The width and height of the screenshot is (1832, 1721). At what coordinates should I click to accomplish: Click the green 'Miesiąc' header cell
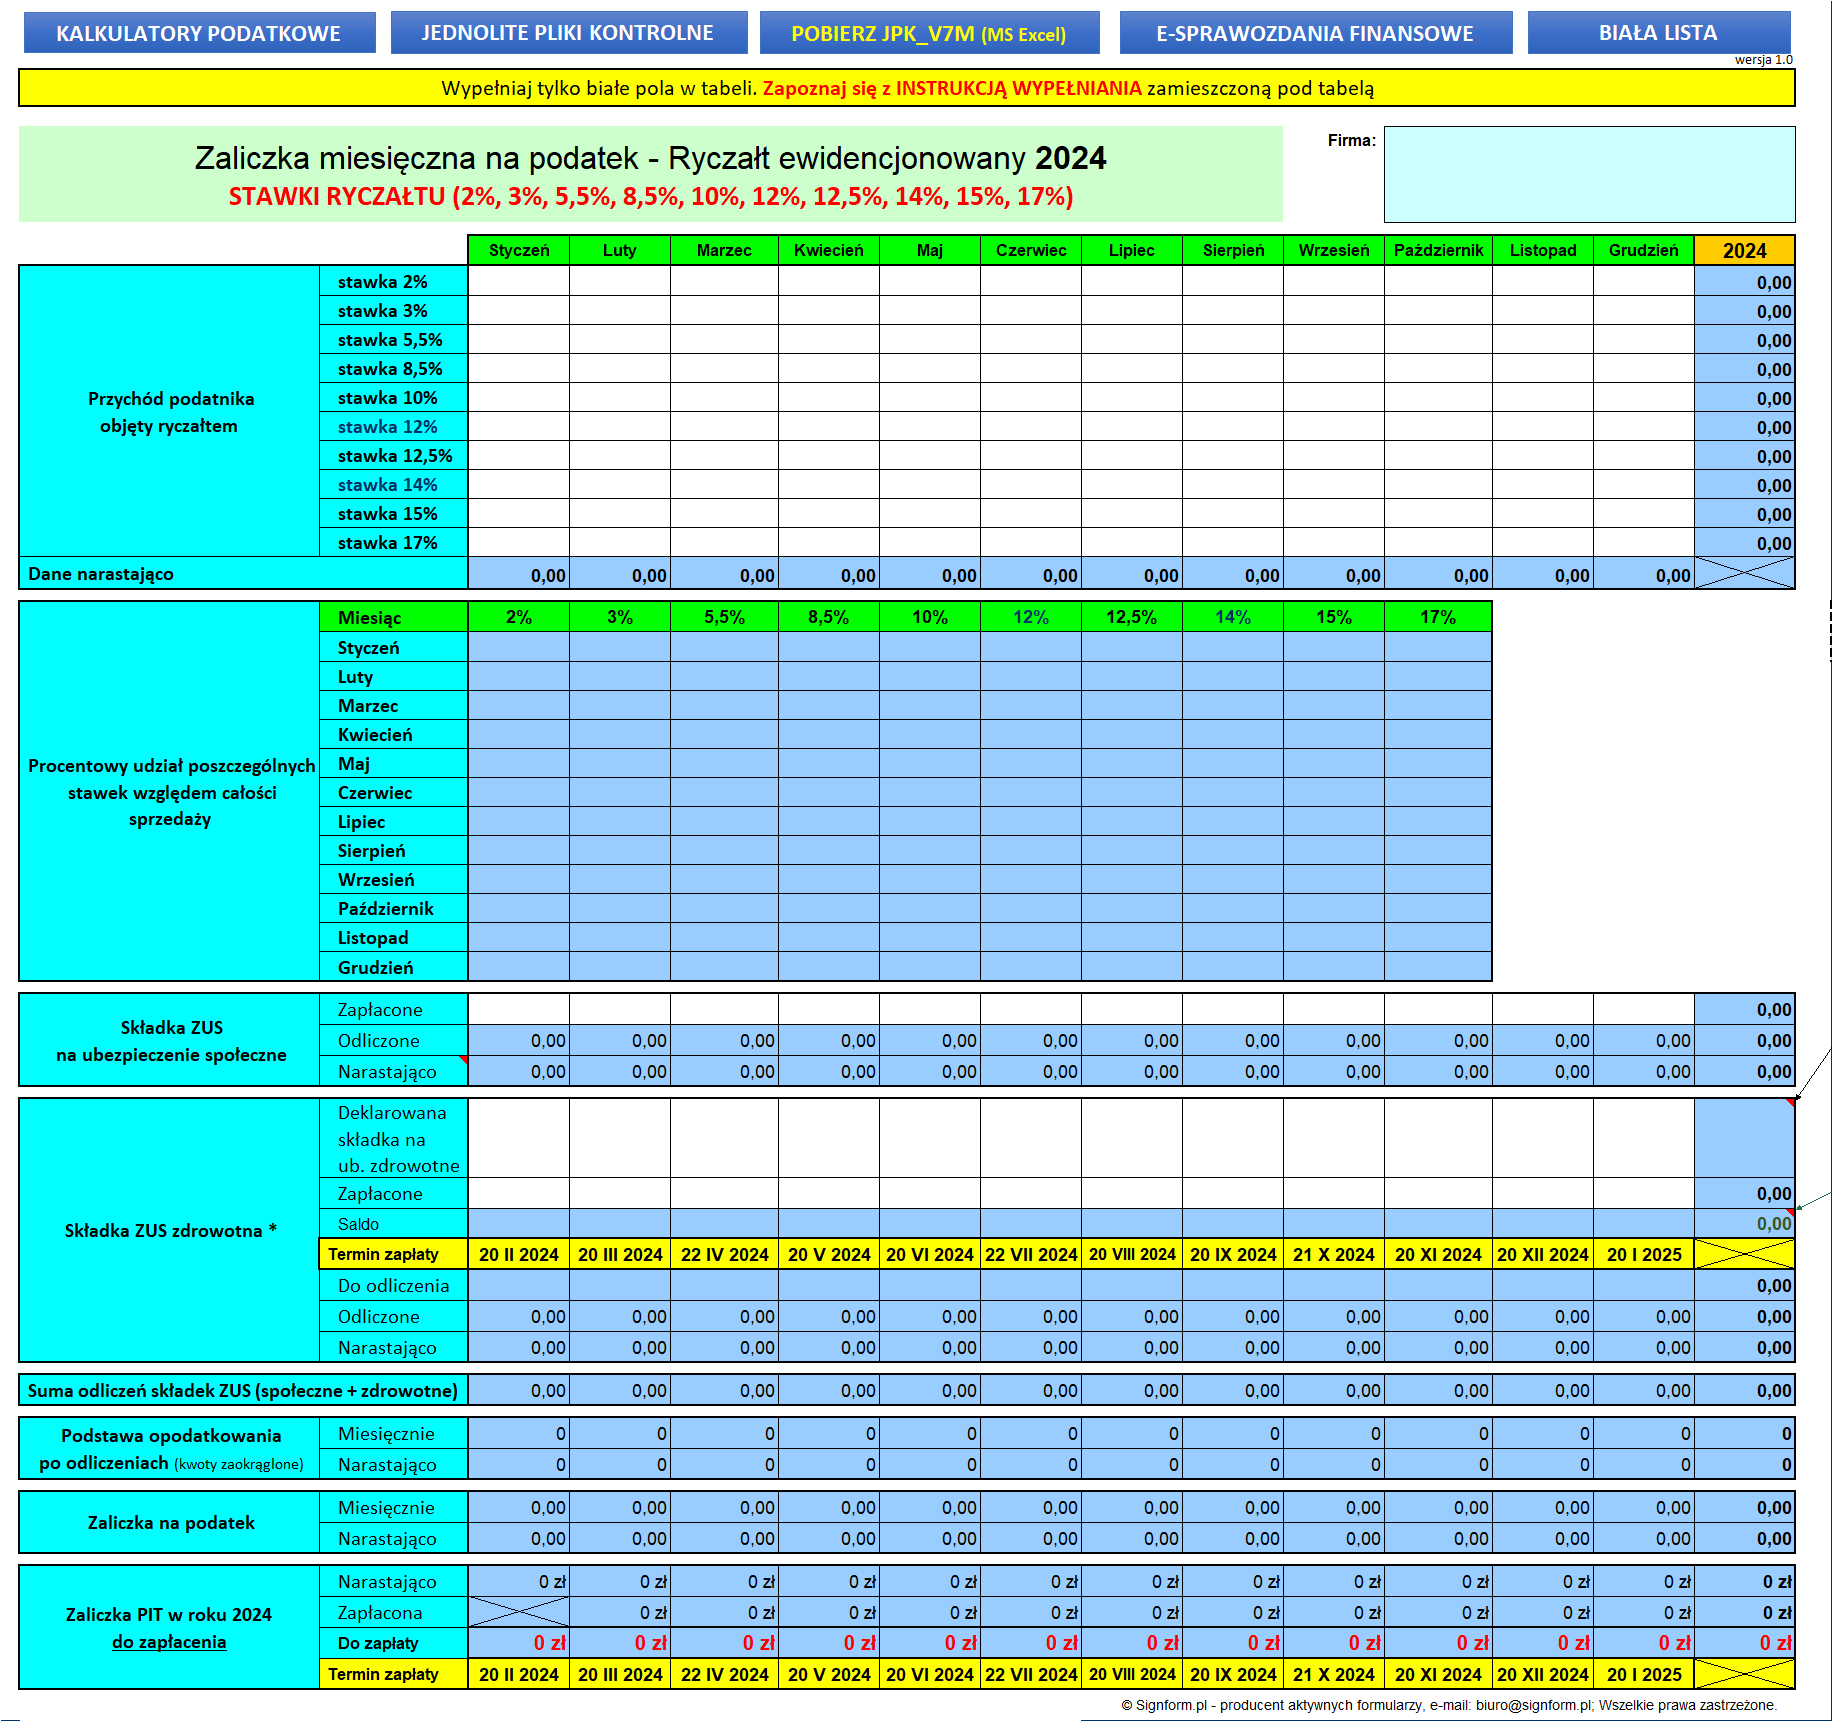[x=394, y=617]
